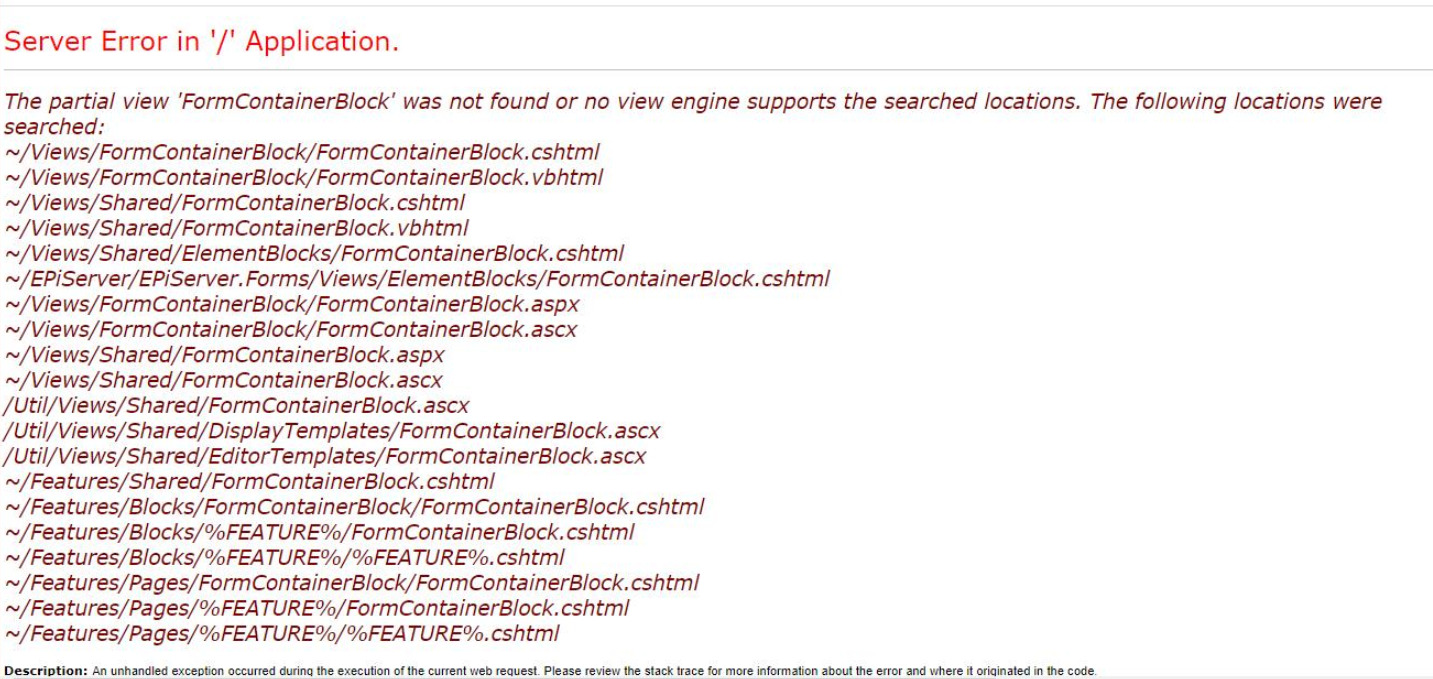Screen dimensions: 1433x679
Task: Click the ~/Views/FormContainerBlock/FormContainerBlock.ascx line
Action: (x=291, y=328)
